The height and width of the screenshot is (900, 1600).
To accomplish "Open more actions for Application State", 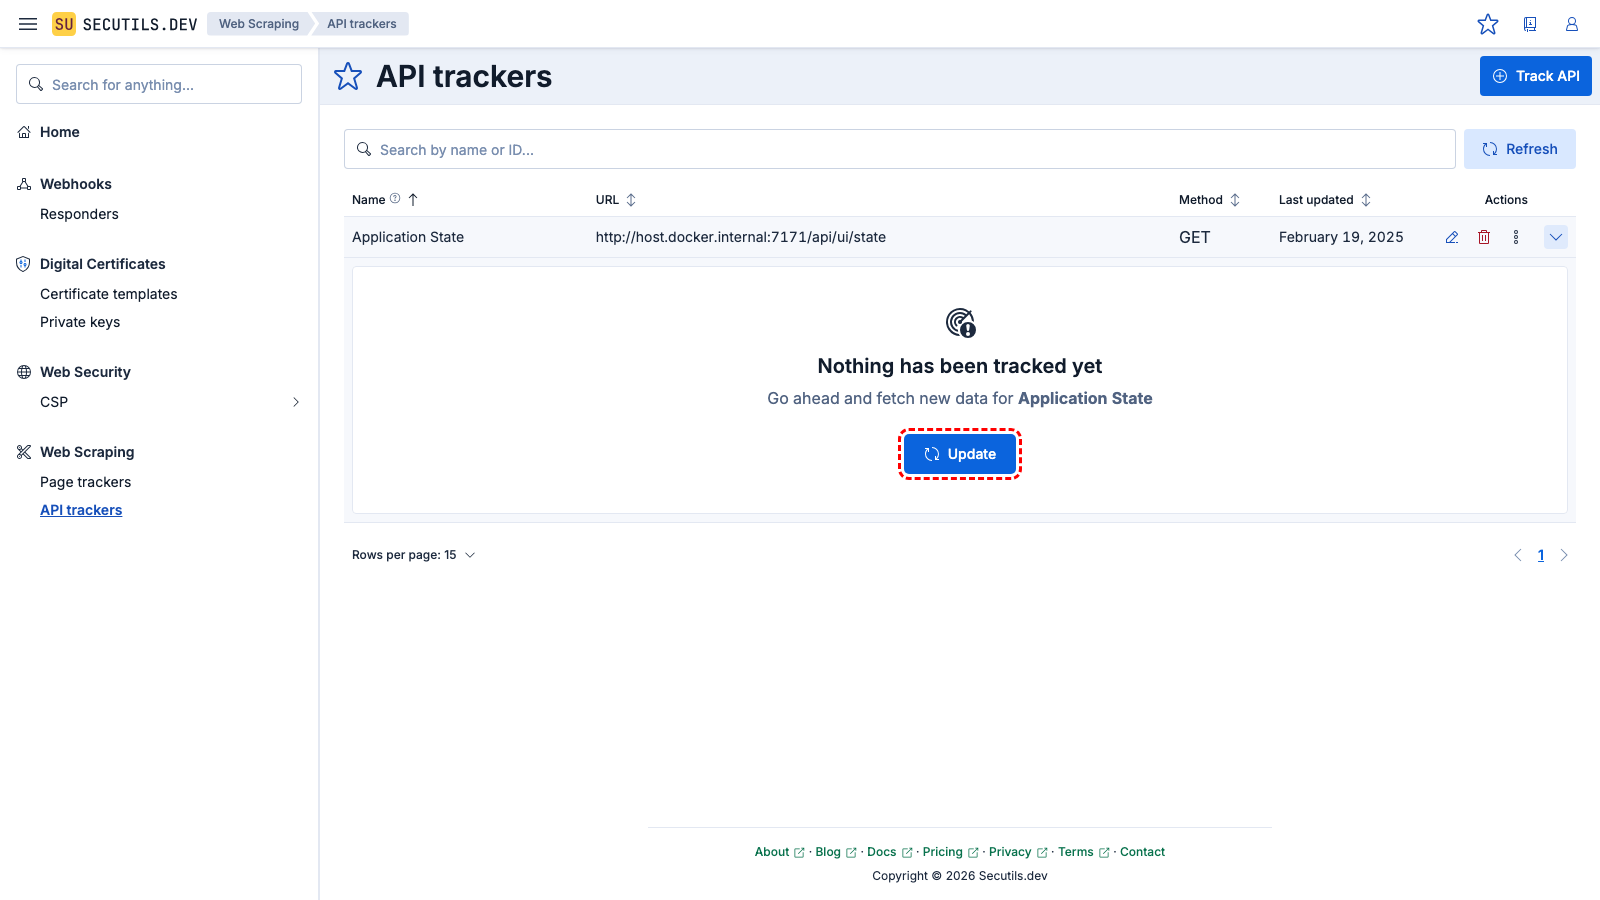I will click(x=1516, y=237).
